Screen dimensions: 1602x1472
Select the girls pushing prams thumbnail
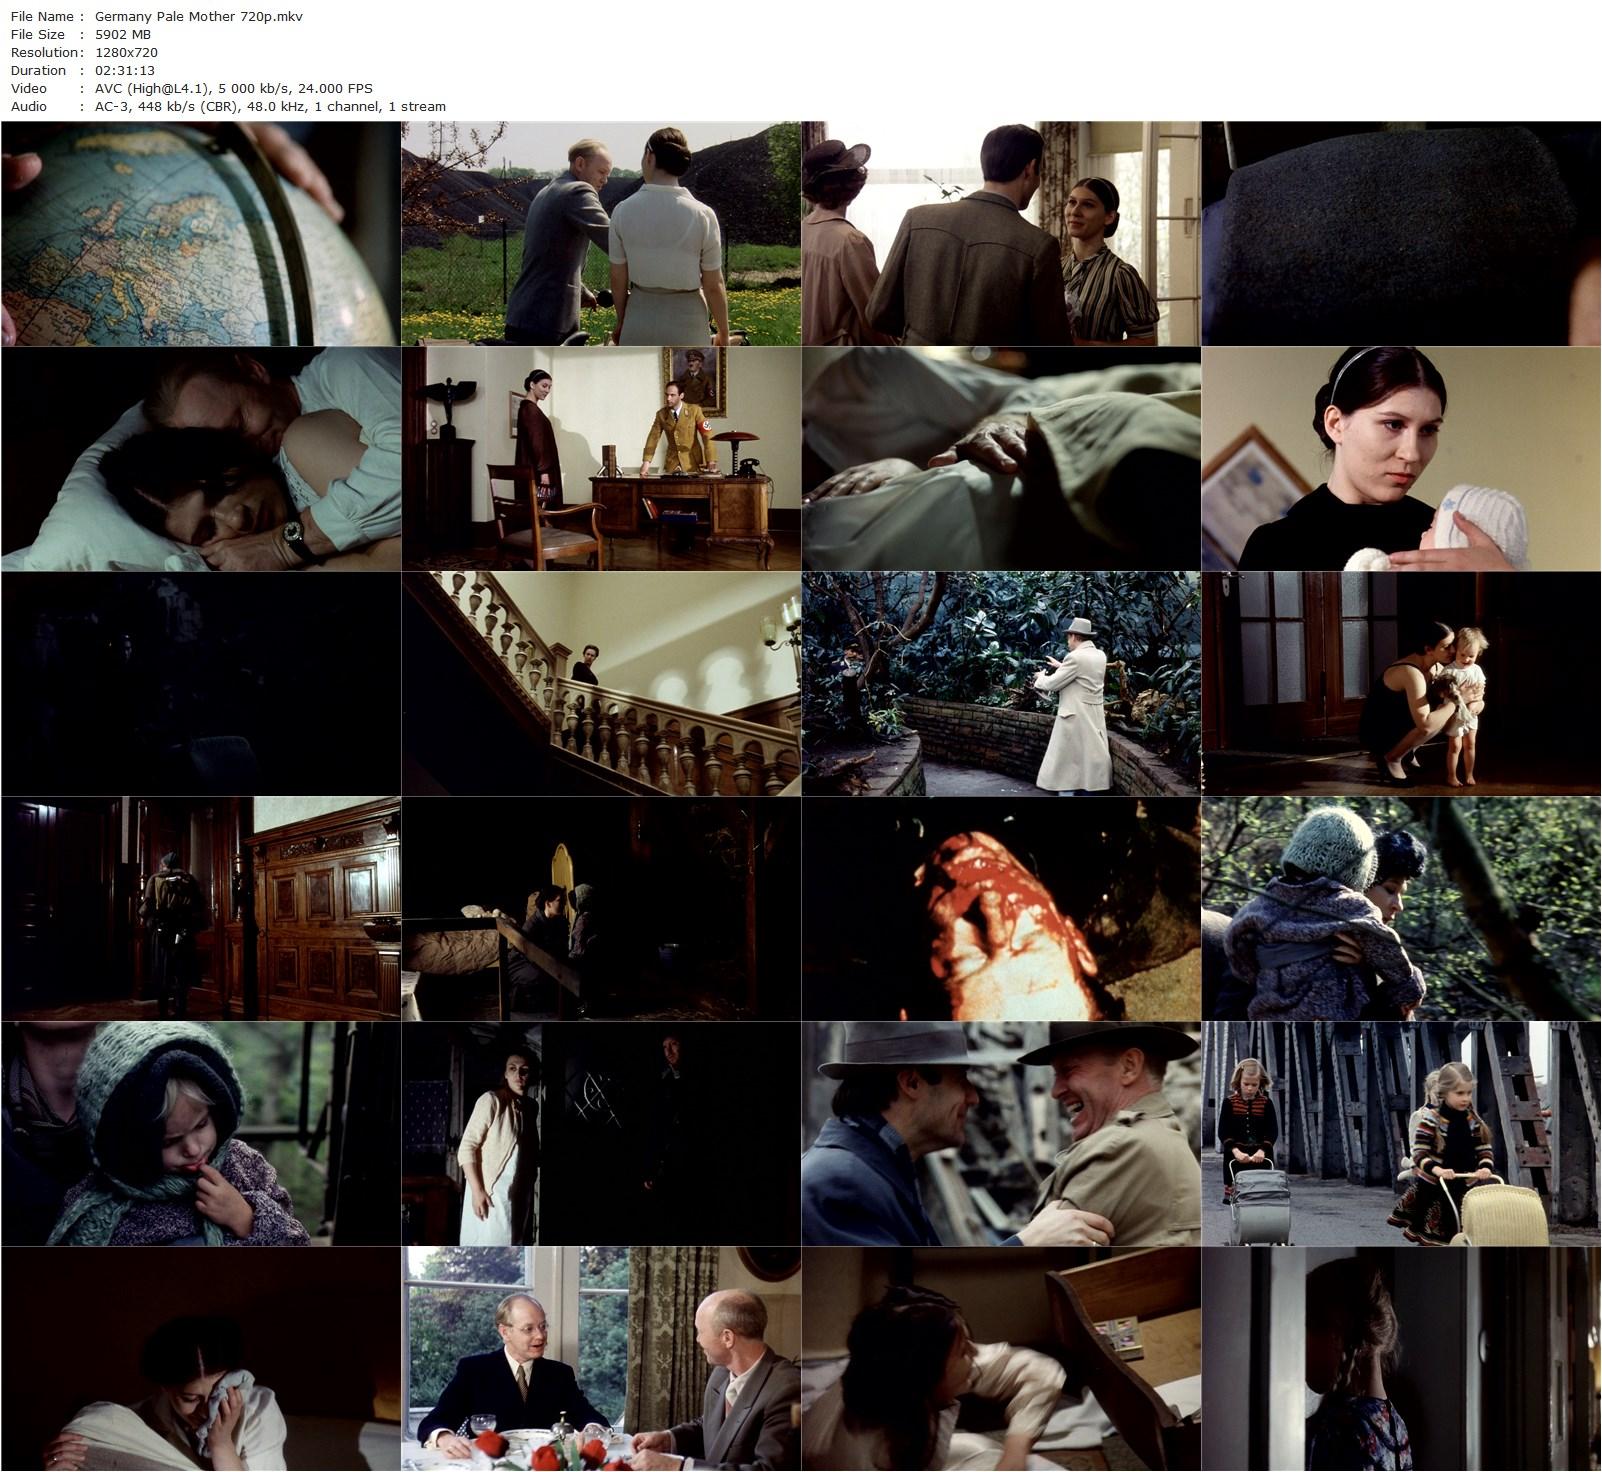[x=1400, y=1134]
